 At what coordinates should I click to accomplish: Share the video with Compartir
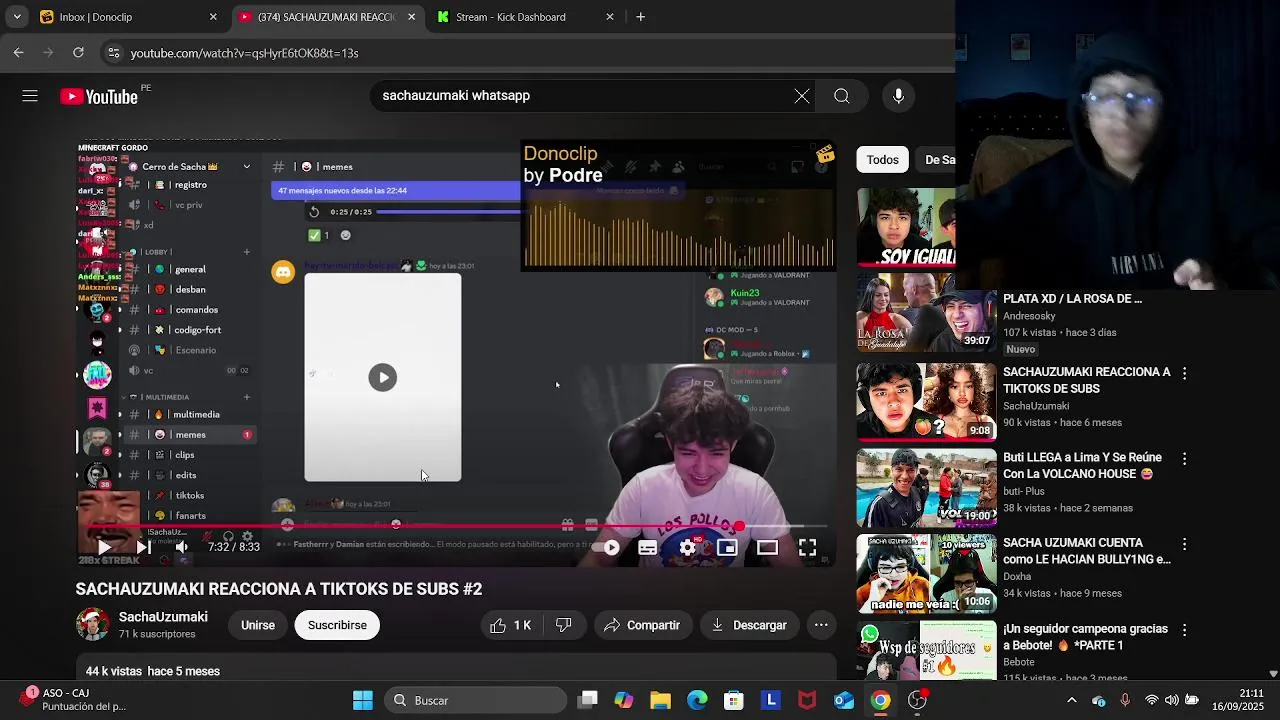(642, 625)
